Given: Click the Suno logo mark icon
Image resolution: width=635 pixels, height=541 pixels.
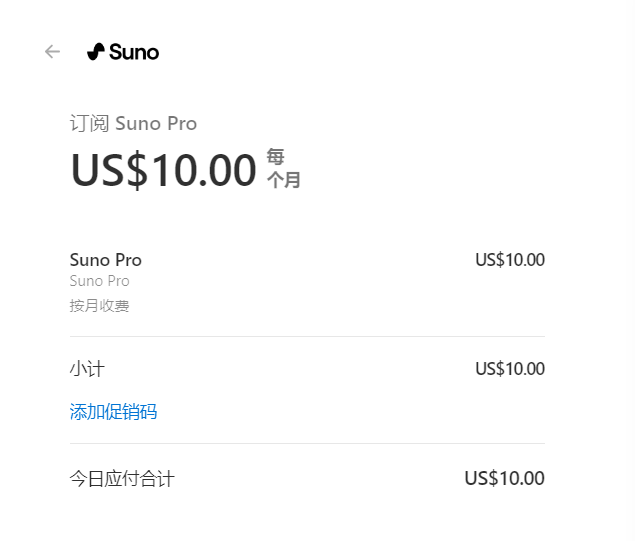Looking at the screenshot, I should 96,52.
